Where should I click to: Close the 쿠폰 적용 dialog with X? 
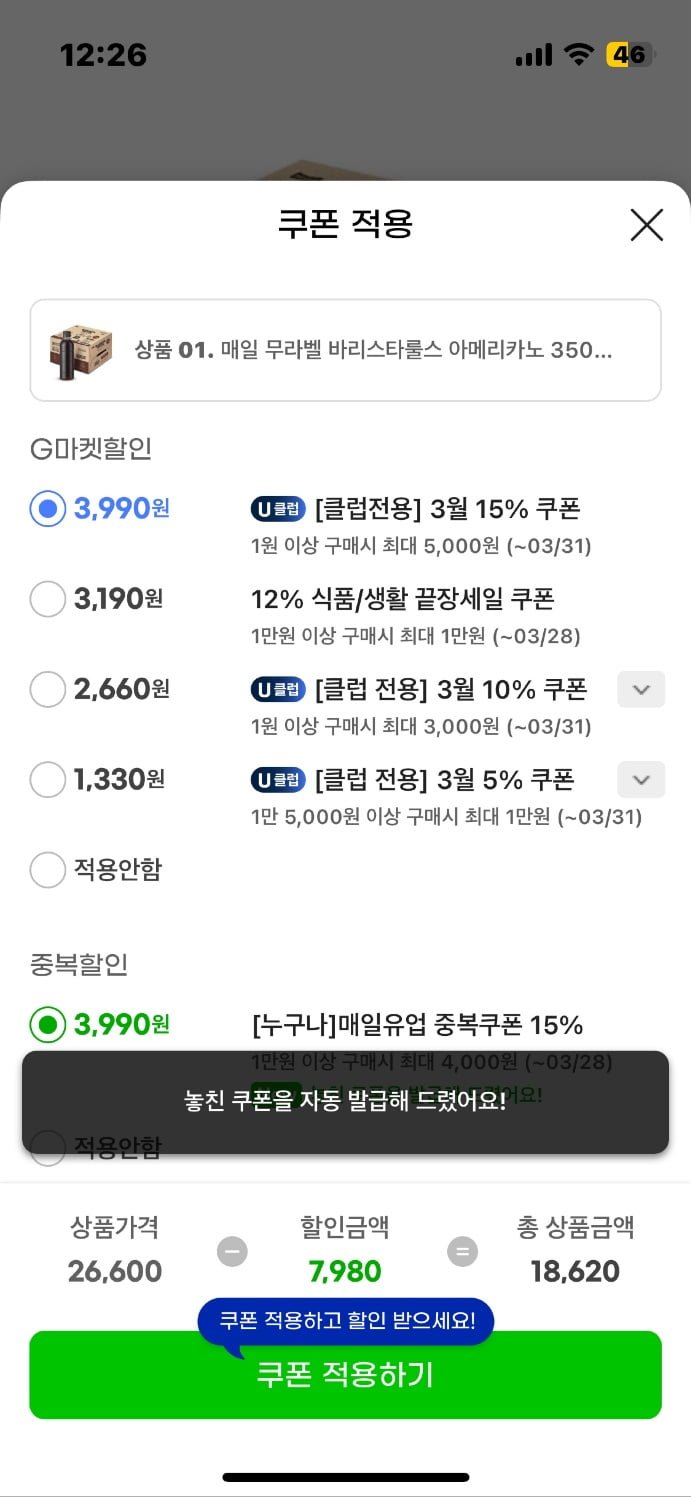[x=646, y=225]
